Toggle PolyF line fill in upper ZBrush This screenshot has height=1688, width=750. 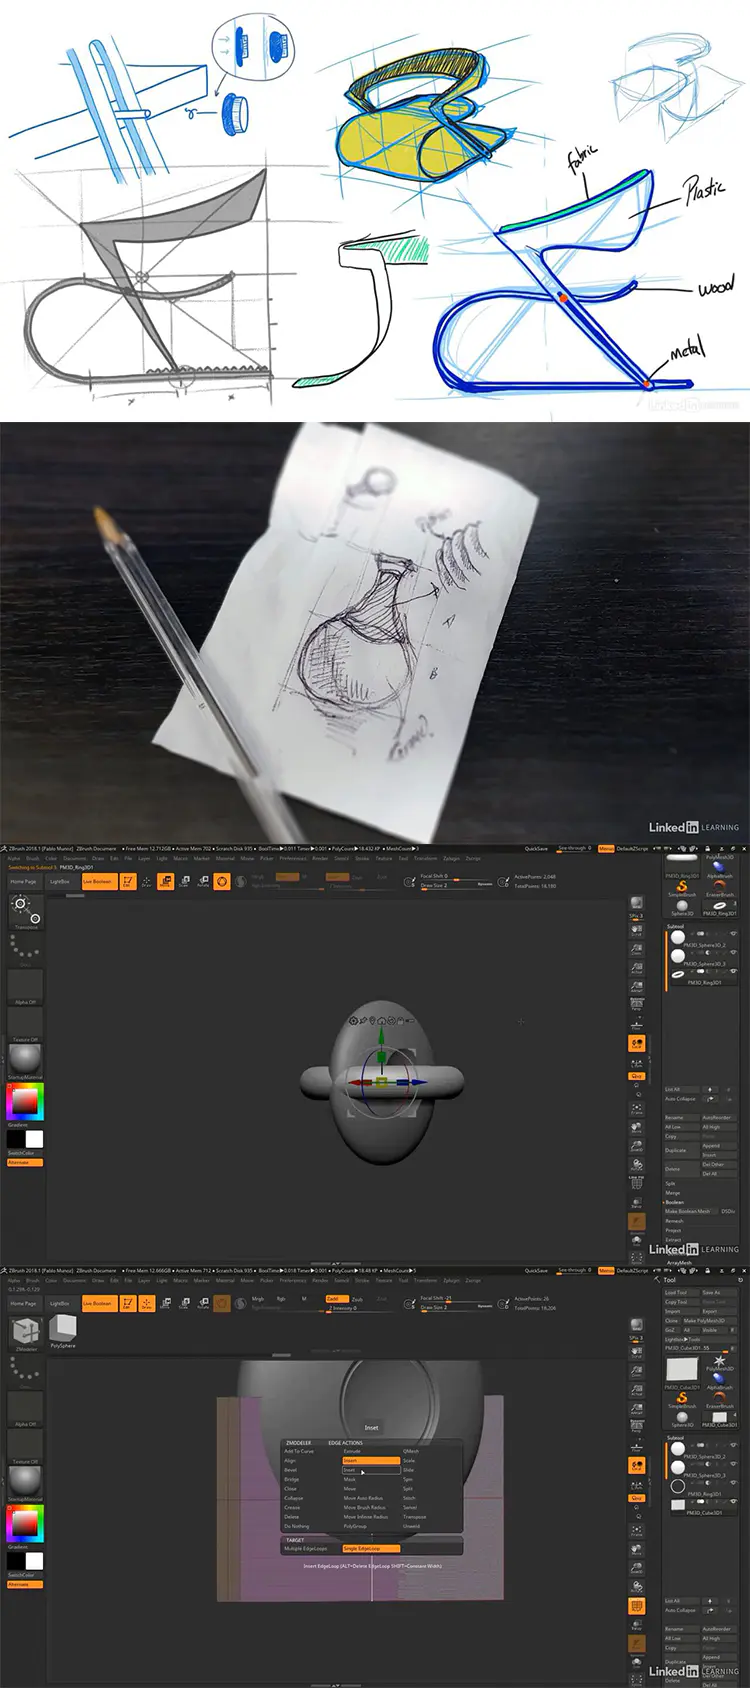click(637, 1185)
